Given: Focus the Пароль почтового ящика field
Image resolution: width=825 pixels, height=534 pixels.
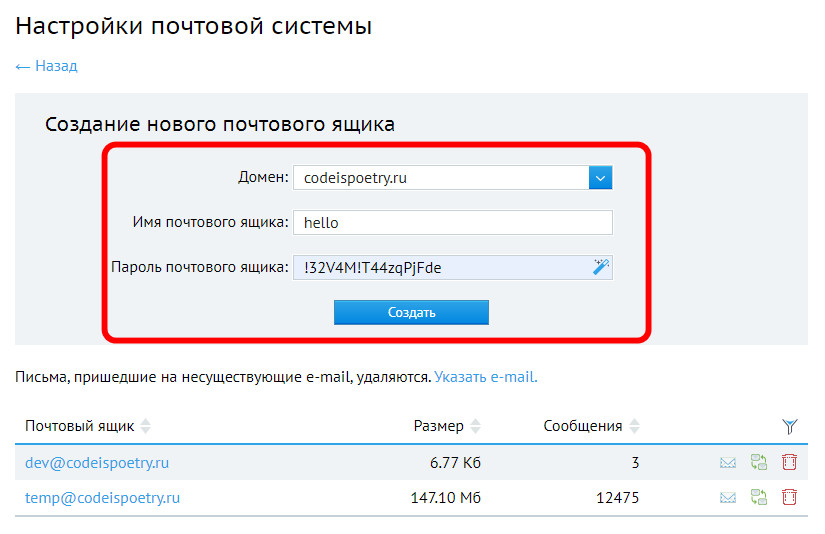Looking at the screenshot, I should pos(452,267).
